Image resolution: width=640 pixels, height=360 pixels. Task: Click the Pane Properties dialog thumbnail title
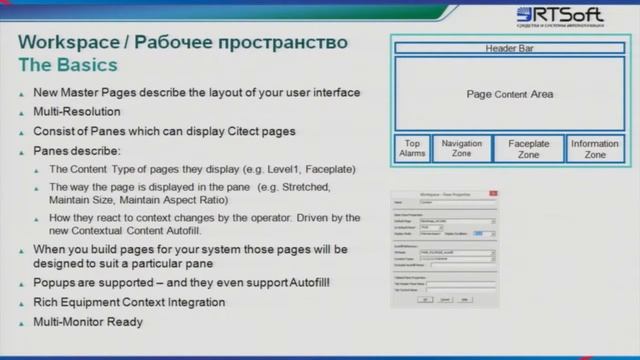445,194
